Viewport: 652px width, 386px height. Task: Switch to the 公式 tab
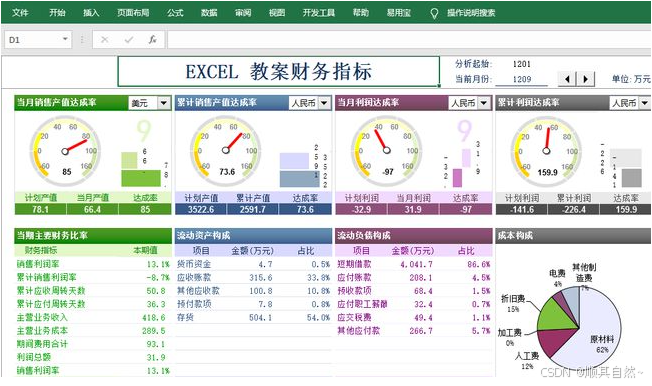[175, 12]
